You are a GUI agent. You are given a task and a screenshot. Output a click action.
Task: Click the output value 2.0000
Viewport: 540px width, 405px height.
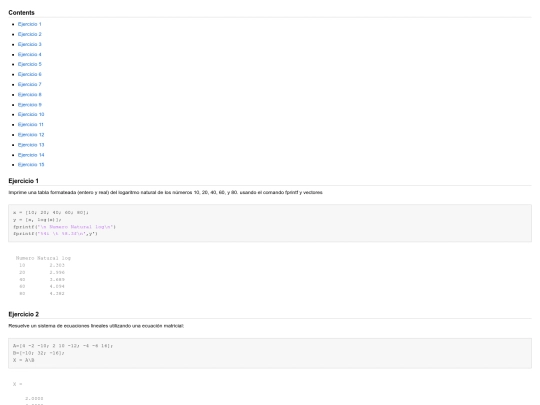tap(34, 398)
